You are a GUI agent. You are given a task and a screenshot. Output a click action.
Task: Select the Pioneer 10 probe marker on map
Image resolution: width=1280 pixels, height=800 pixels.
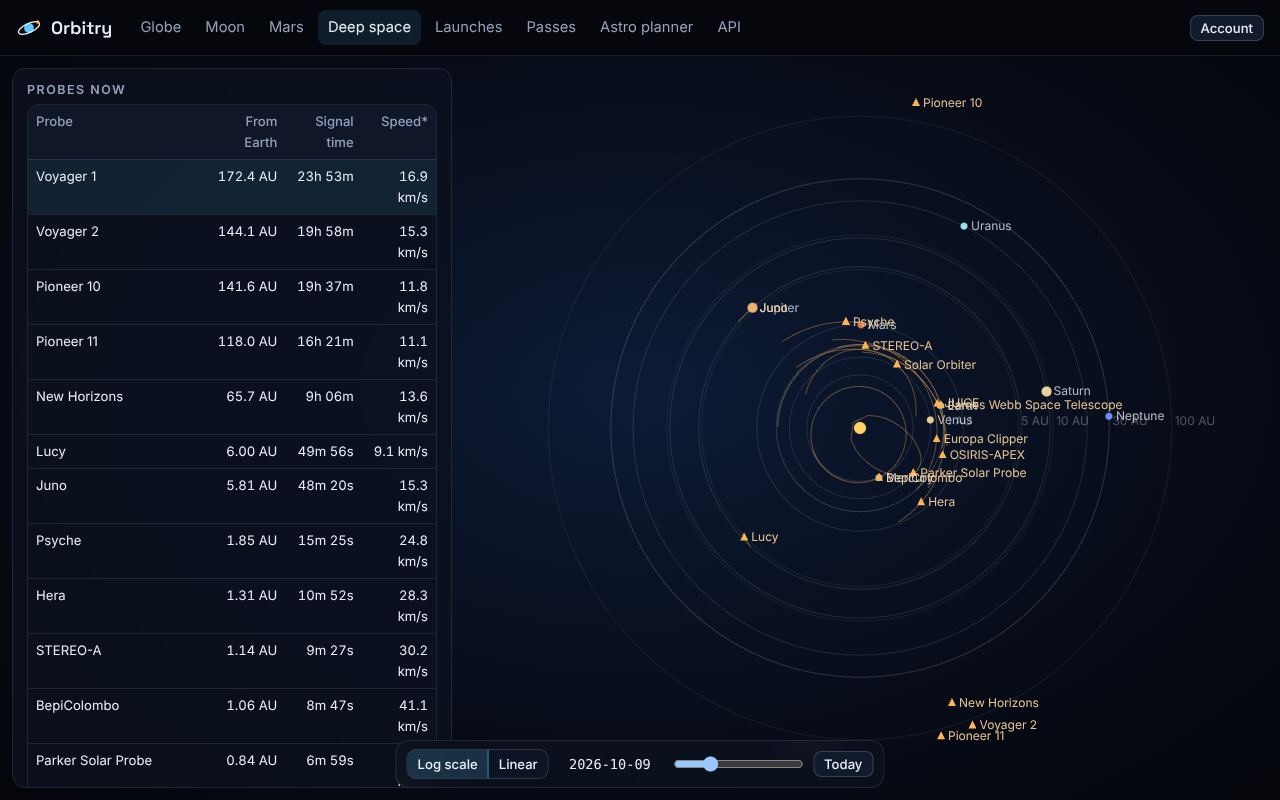[915, 102]
